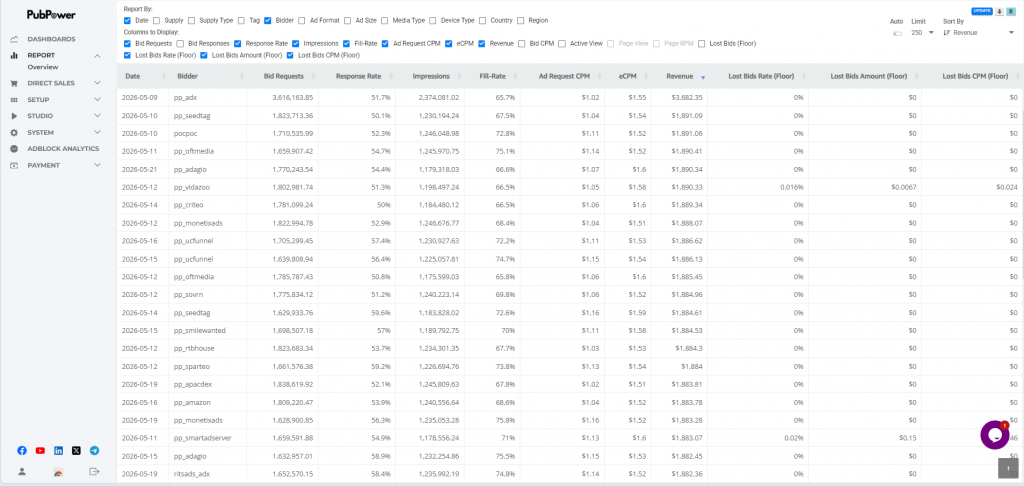
Task: Click the Setup grid icon
Action: [14, 100]
